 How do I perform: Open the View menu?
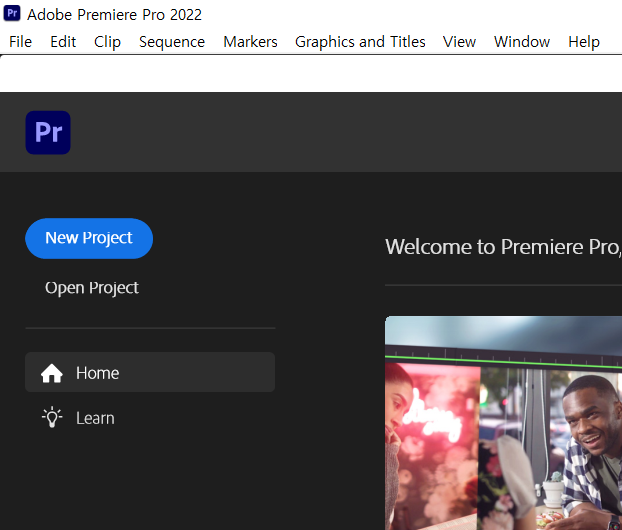(x=459, y=42)
